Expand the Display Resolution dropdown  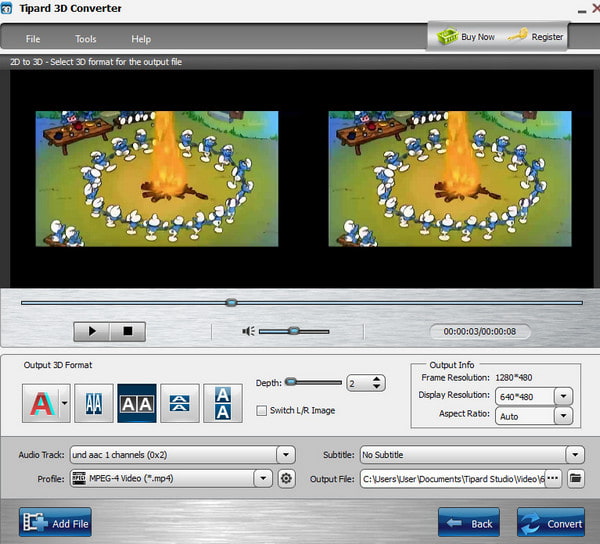pos(563,396)
